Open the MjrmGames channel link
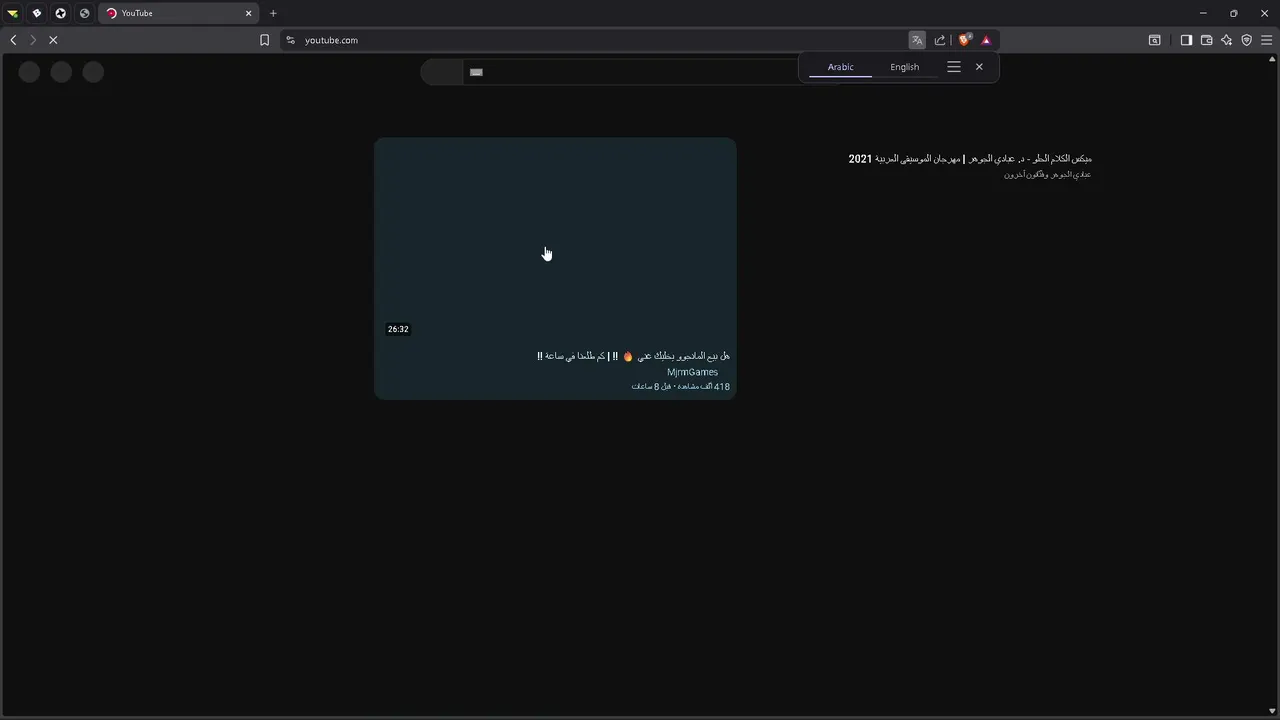This screenshot has width=1280, height=720. [x=692, y=372]
